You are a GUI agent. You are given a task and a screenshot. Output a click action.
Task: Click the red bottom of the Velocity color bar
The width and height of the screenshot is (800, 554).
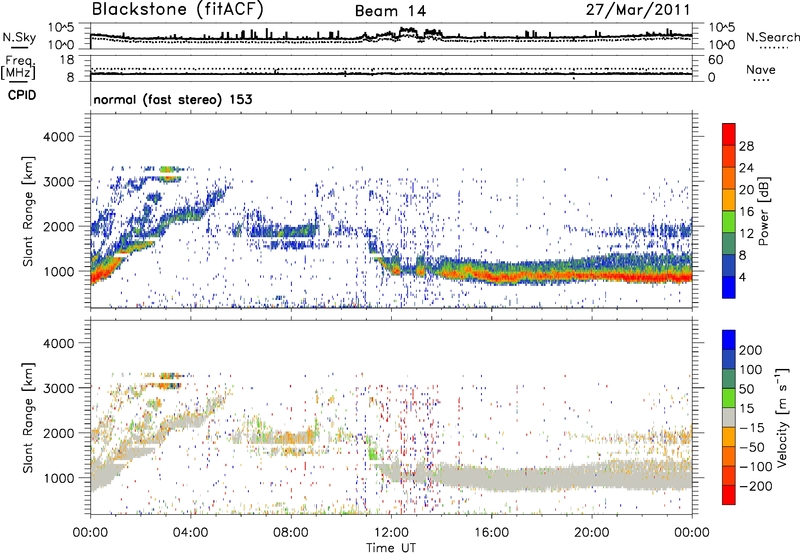pyautogui.click(x=729, y=495)
